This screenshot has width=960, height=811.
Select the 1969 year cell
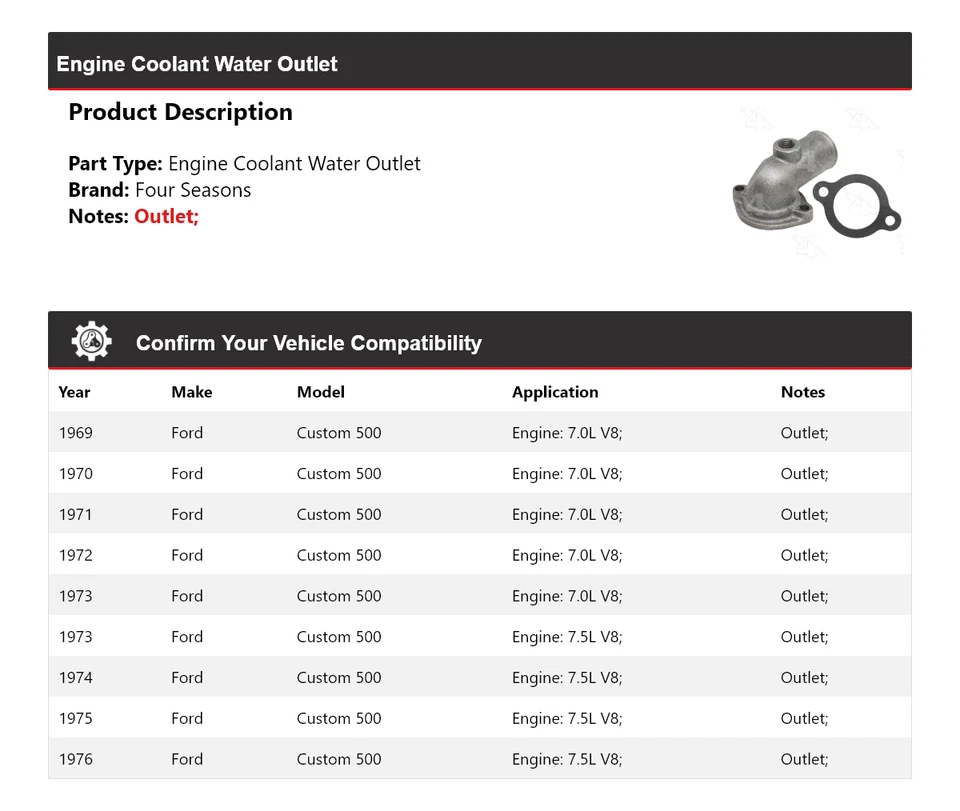75,433
